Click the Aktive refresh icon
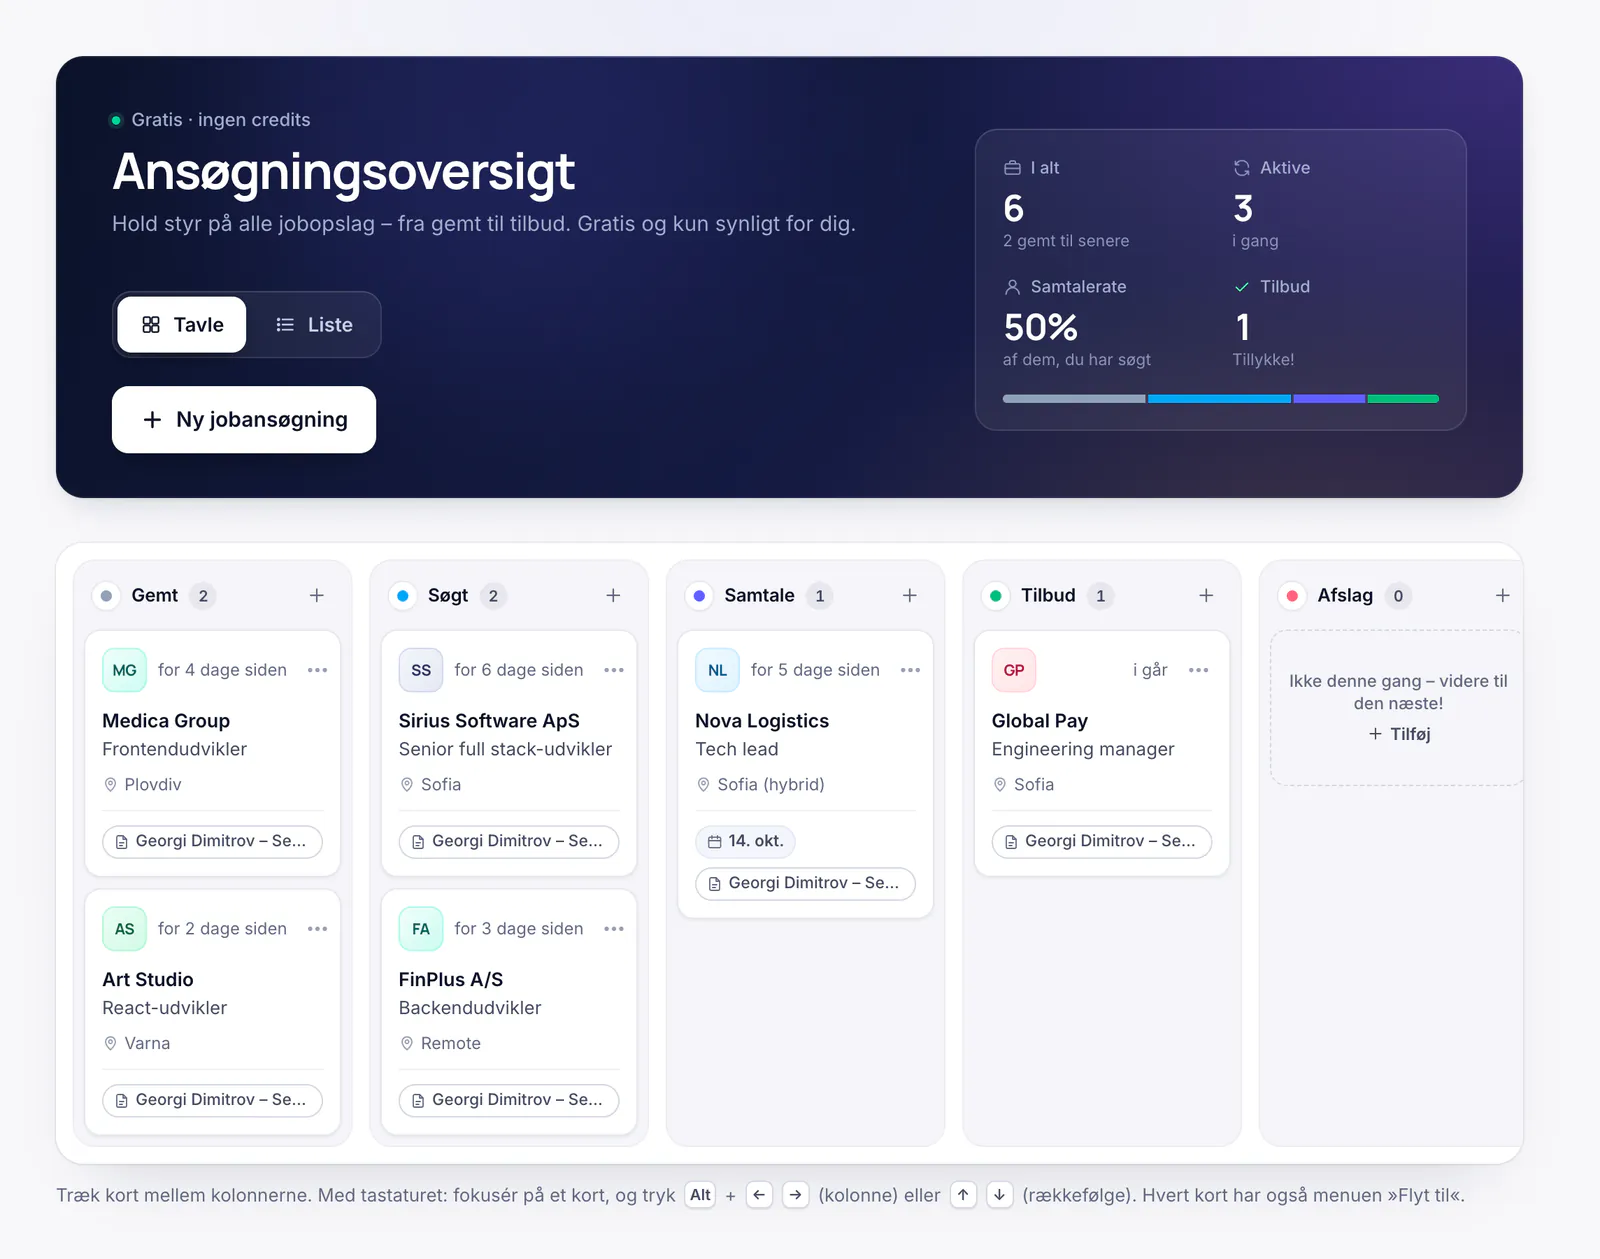The width and height of the screenshot is (1600, 1259). coord(1242,168)
